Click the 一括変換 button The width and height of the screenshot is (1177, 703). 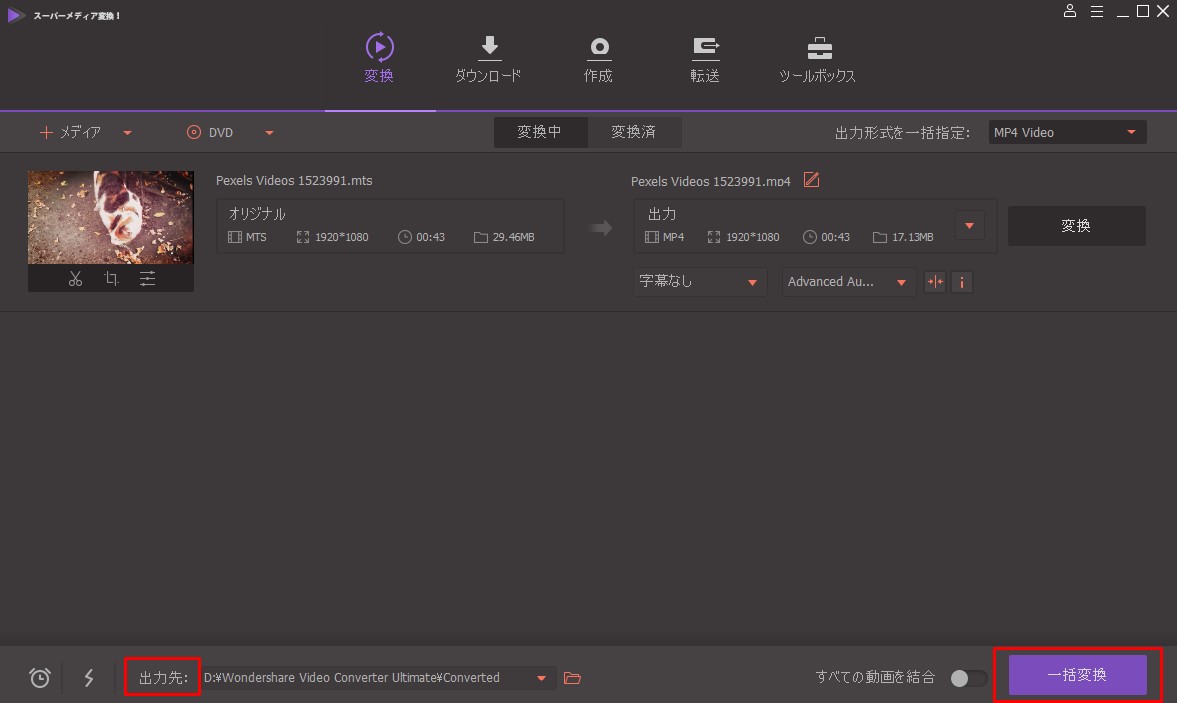click(x=1077, y=675)
